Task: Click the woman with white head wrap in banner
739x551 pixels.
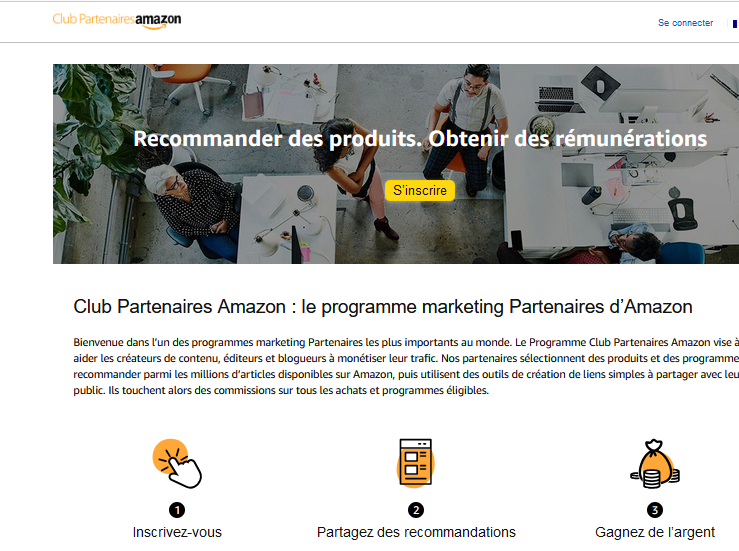Action: pos(193,207)
